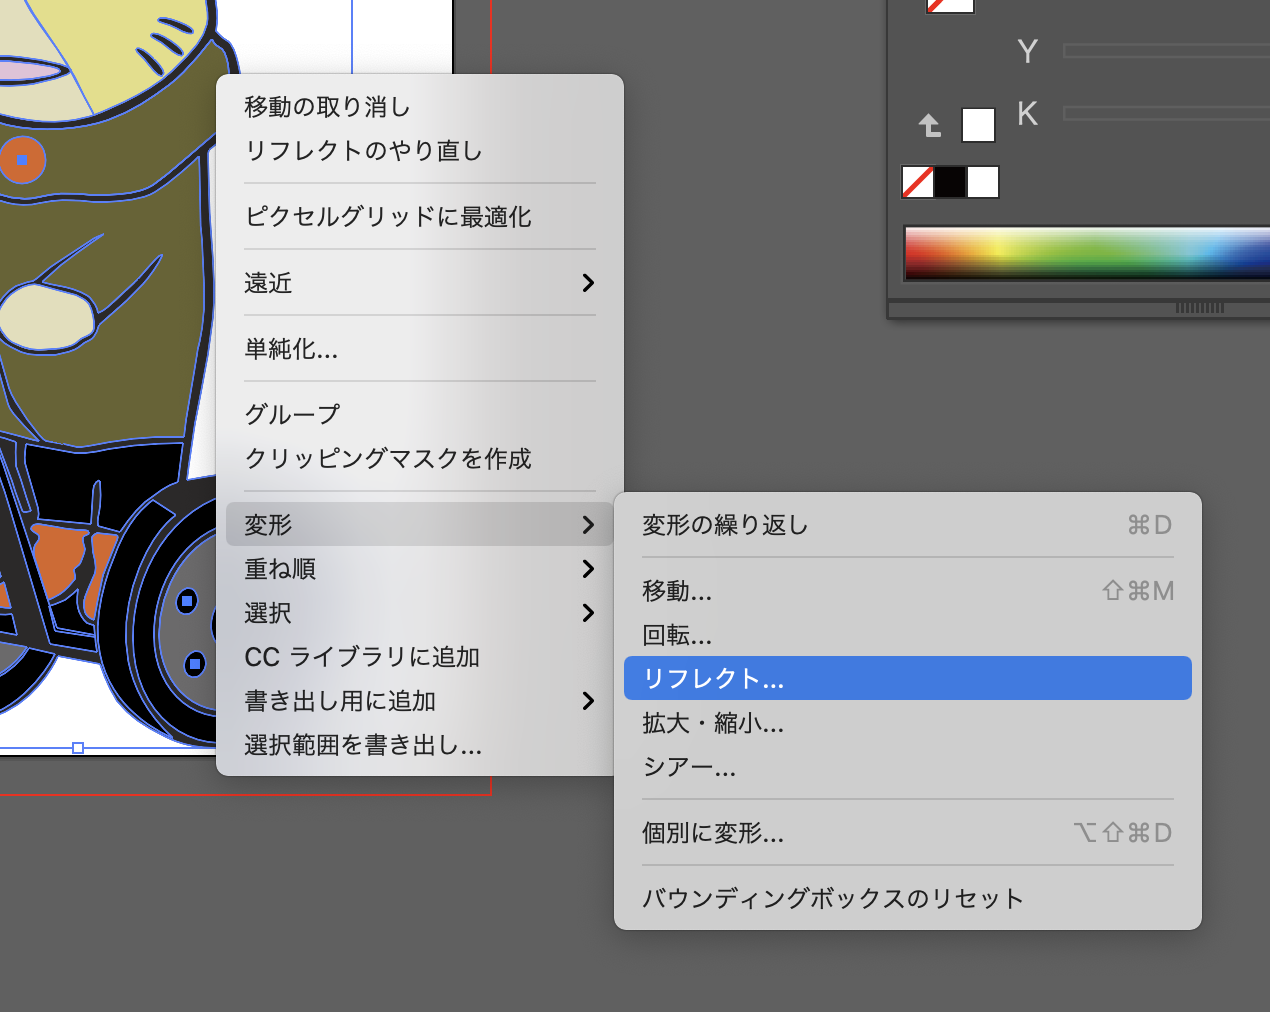Screen dimensions: 1270x1012
Task: Click the upper blue anchor point on the wheel
Action: pyautogui.click(x=187, y=601)
